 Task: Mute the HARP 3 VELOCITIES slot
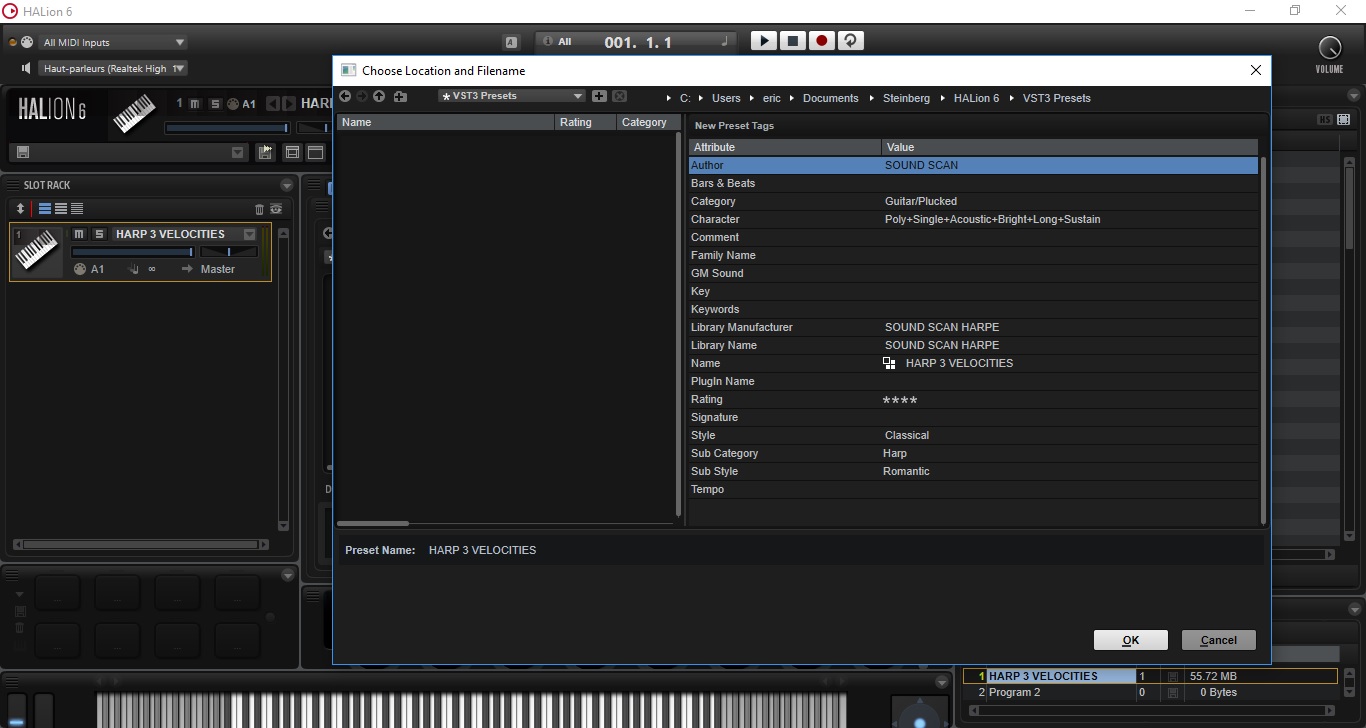click(x=79, y=234)
